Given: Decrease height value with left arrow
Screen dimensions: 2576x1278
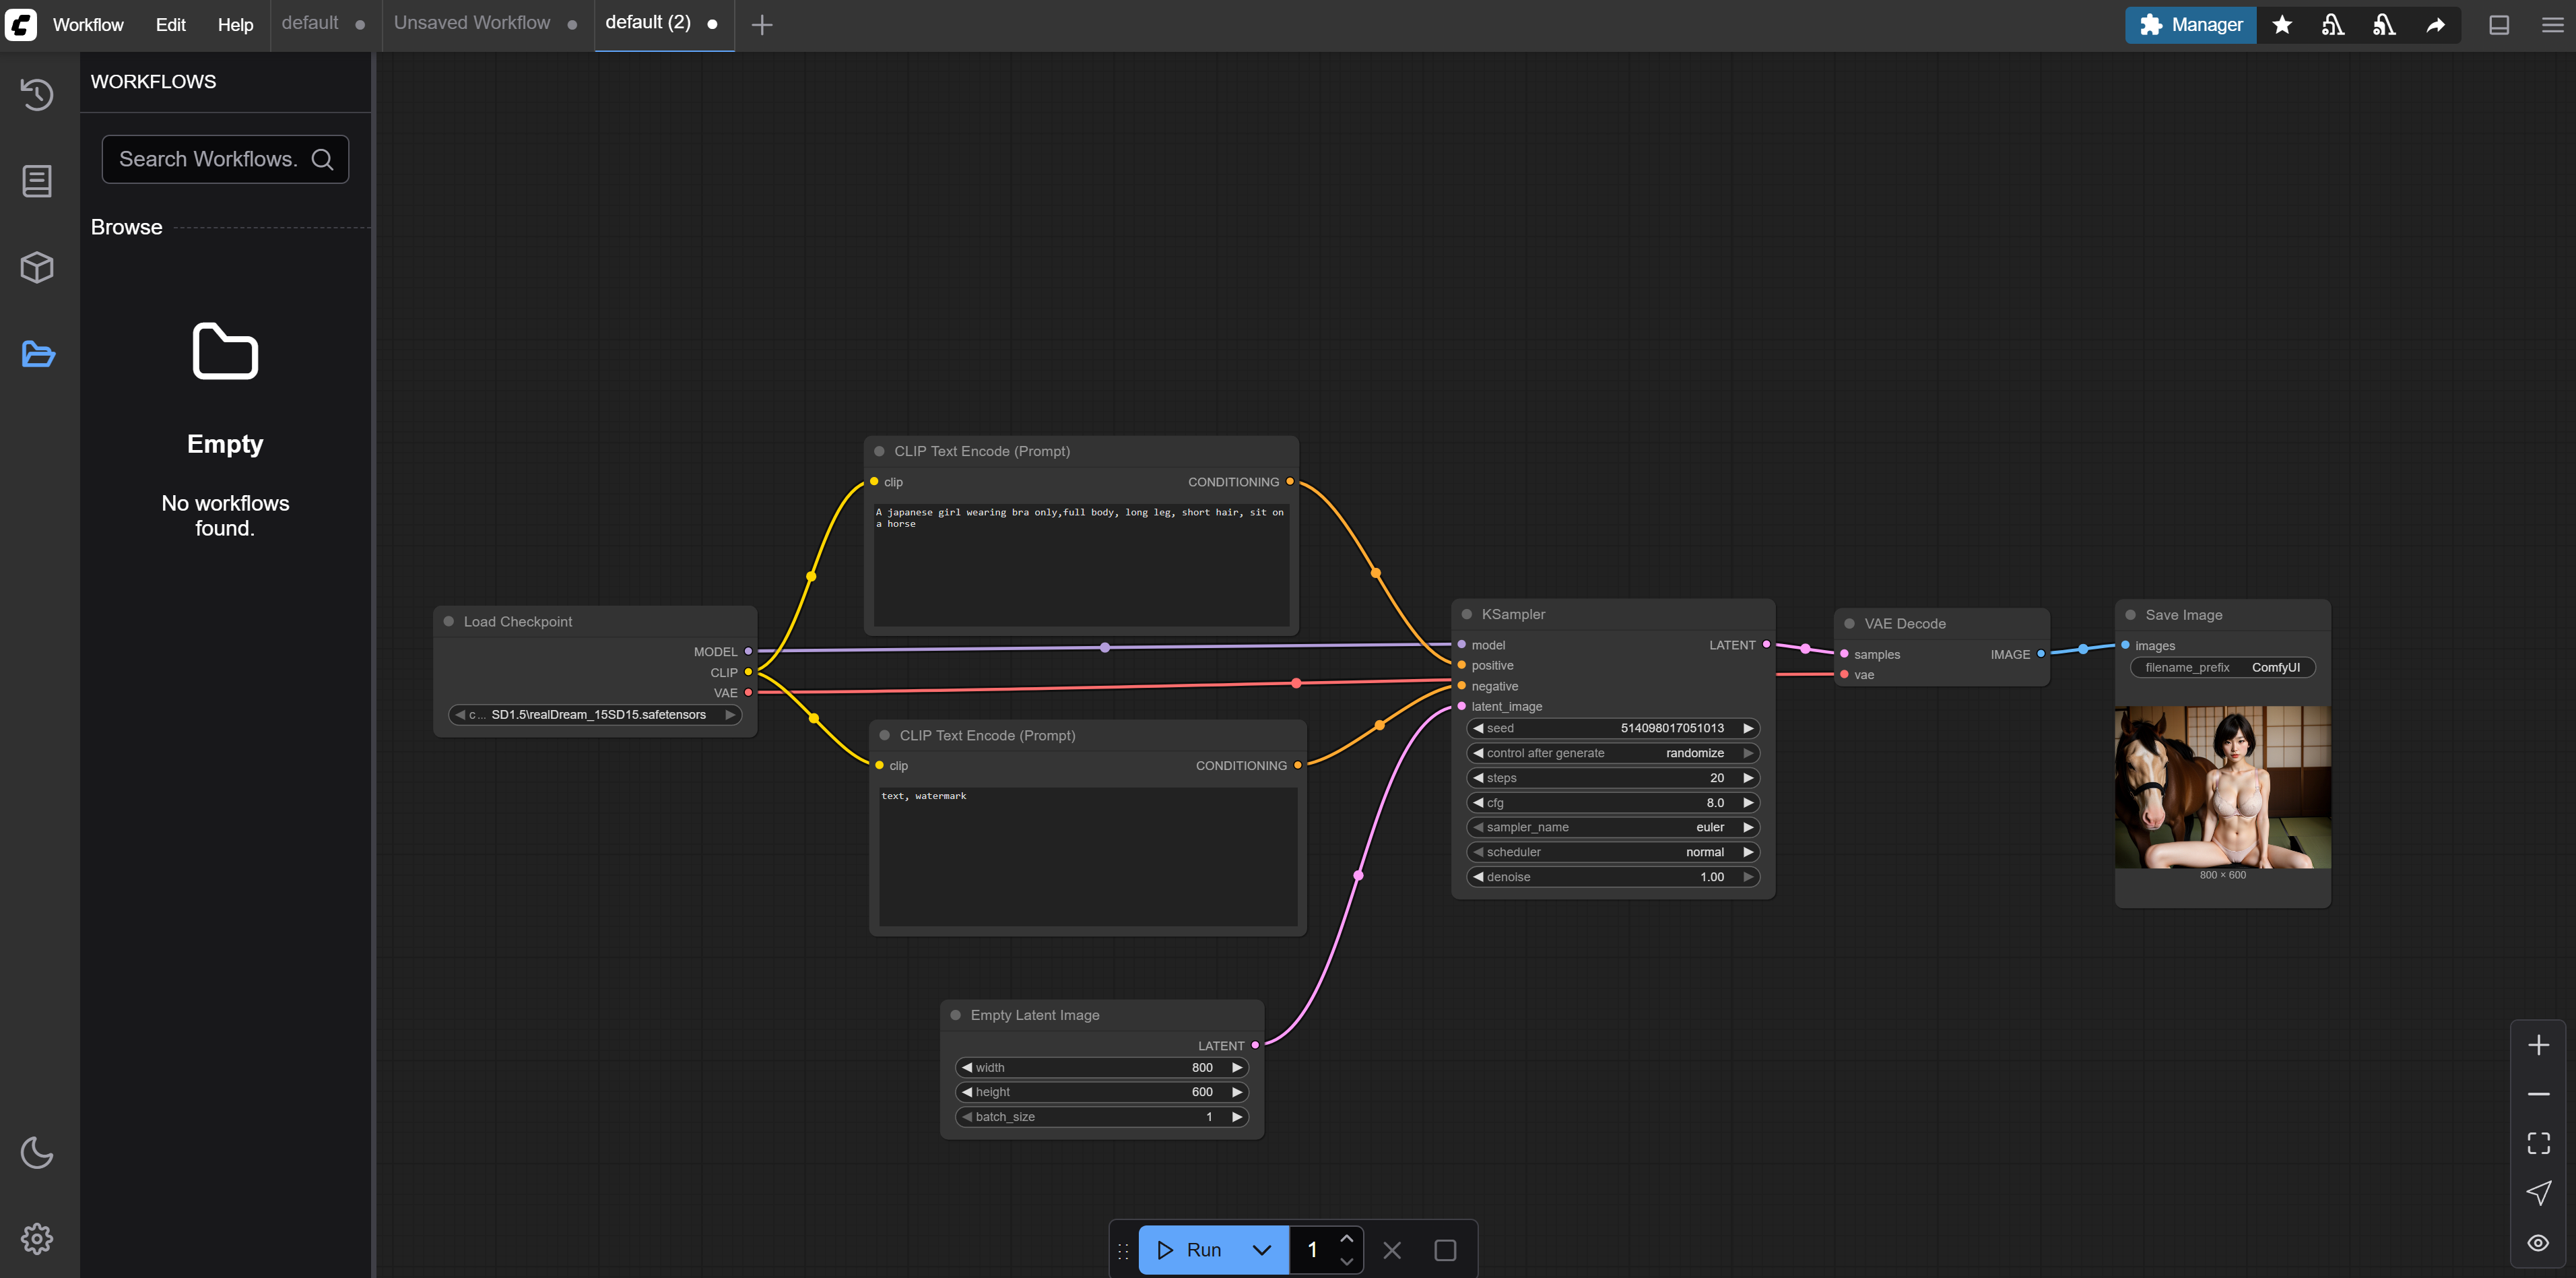Looking at the screenshot, I should [x=967, y=1092].
